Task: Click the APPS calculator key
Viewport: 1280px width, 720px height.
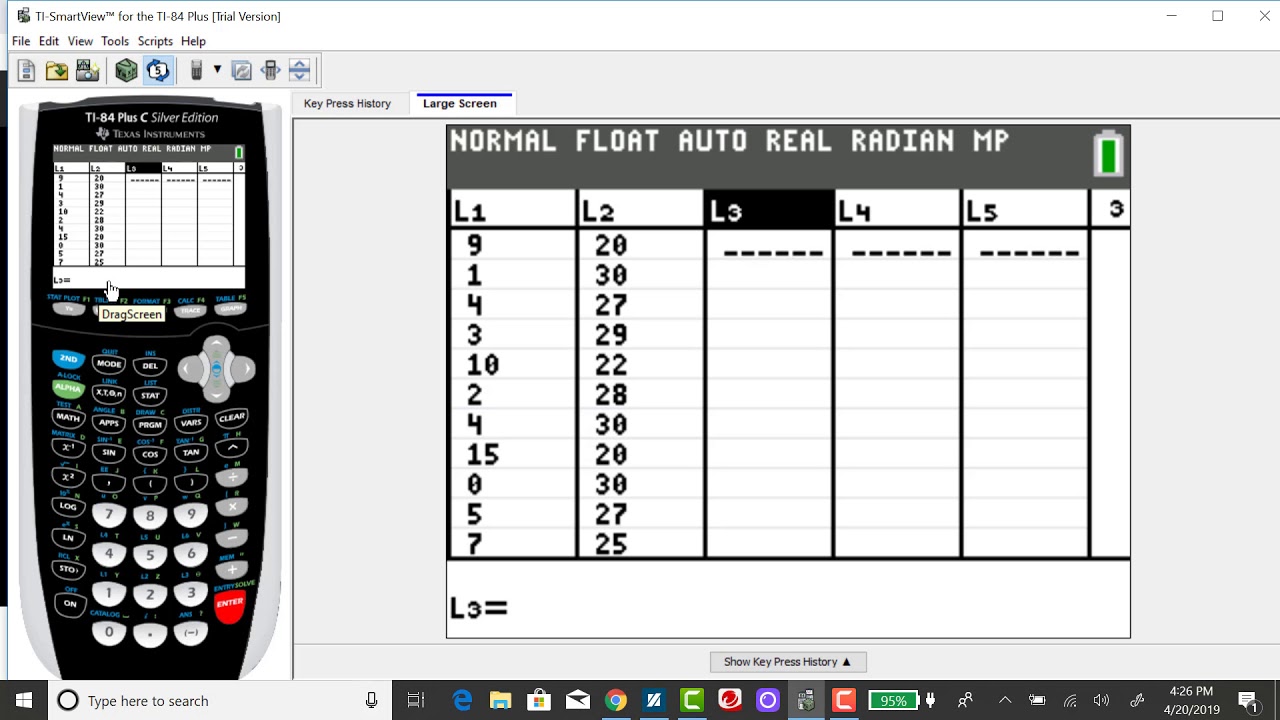Action: pyautogui.click(x=109, y=423)
